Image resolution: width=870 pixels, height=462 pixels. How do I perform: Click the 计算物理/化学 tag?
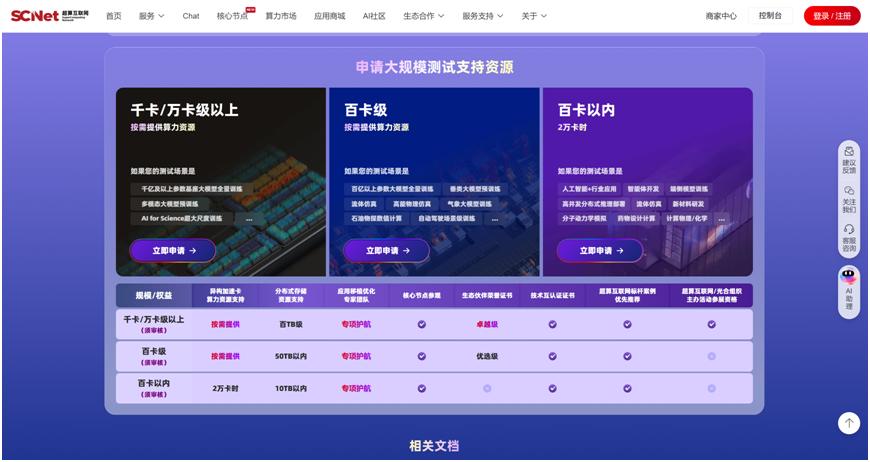(687, 219)
